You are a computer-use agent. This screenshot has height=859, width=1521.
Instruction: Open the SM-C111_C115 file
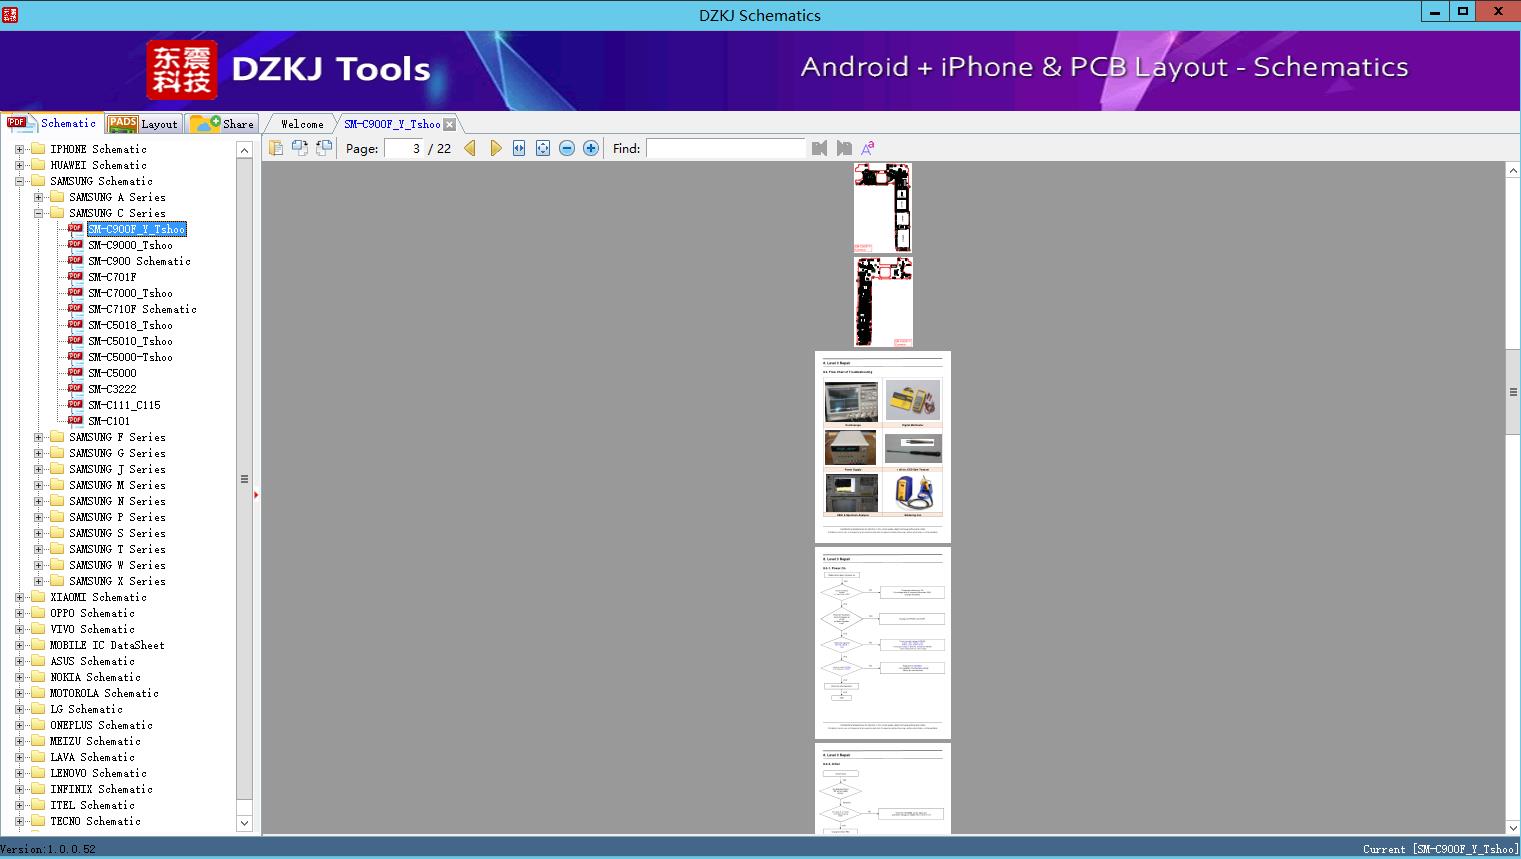(124, 405)
